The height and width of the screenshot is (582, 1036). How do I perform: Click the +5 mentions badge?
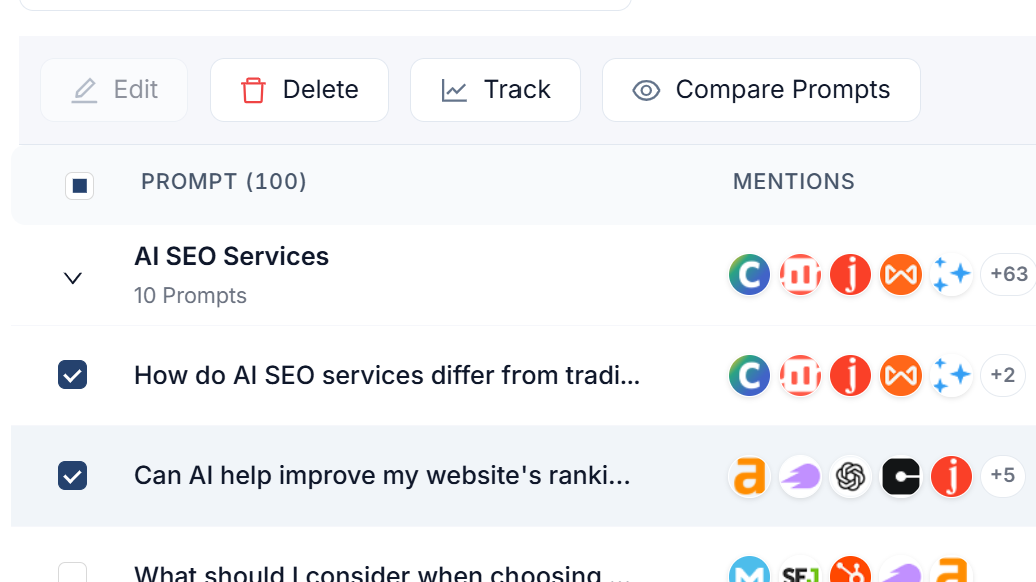(x=1002, y=476)
